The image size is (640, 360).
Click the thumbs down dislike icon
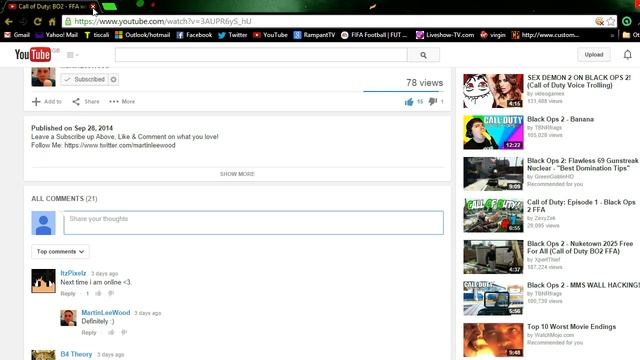[433, 102]
